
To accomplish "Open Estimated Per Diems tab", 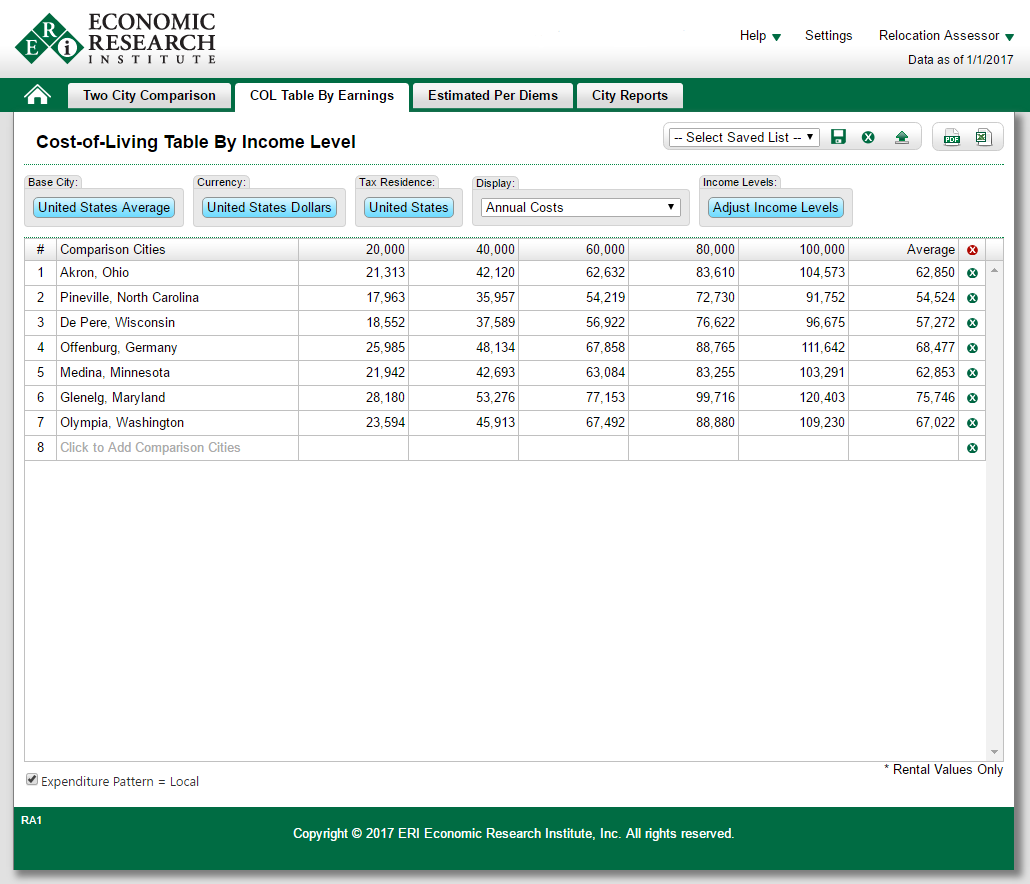I will (x=493, y=96).
